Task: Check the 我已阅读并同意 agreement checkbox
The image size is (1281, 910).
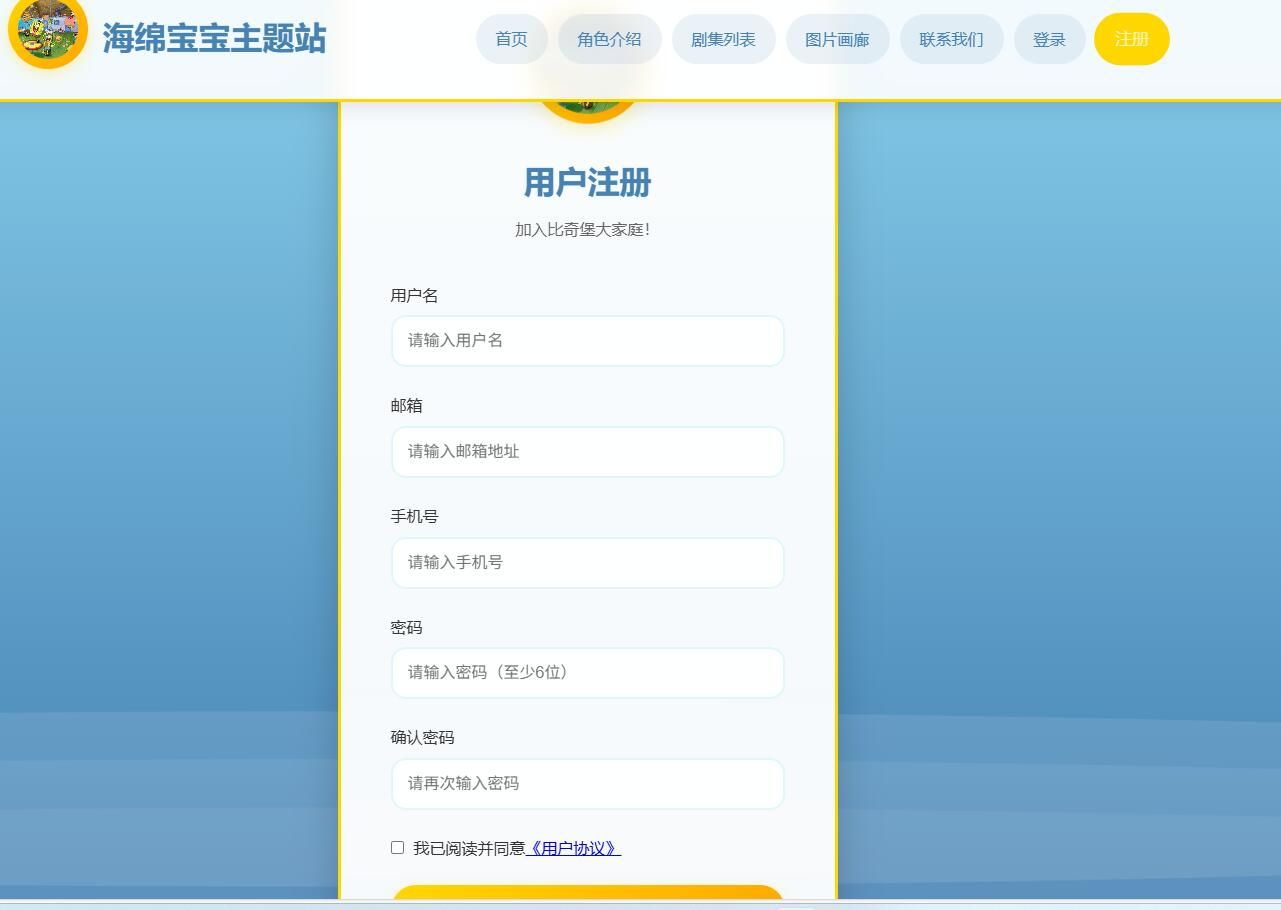Action: pyautogui.click(x=397, y=847)
